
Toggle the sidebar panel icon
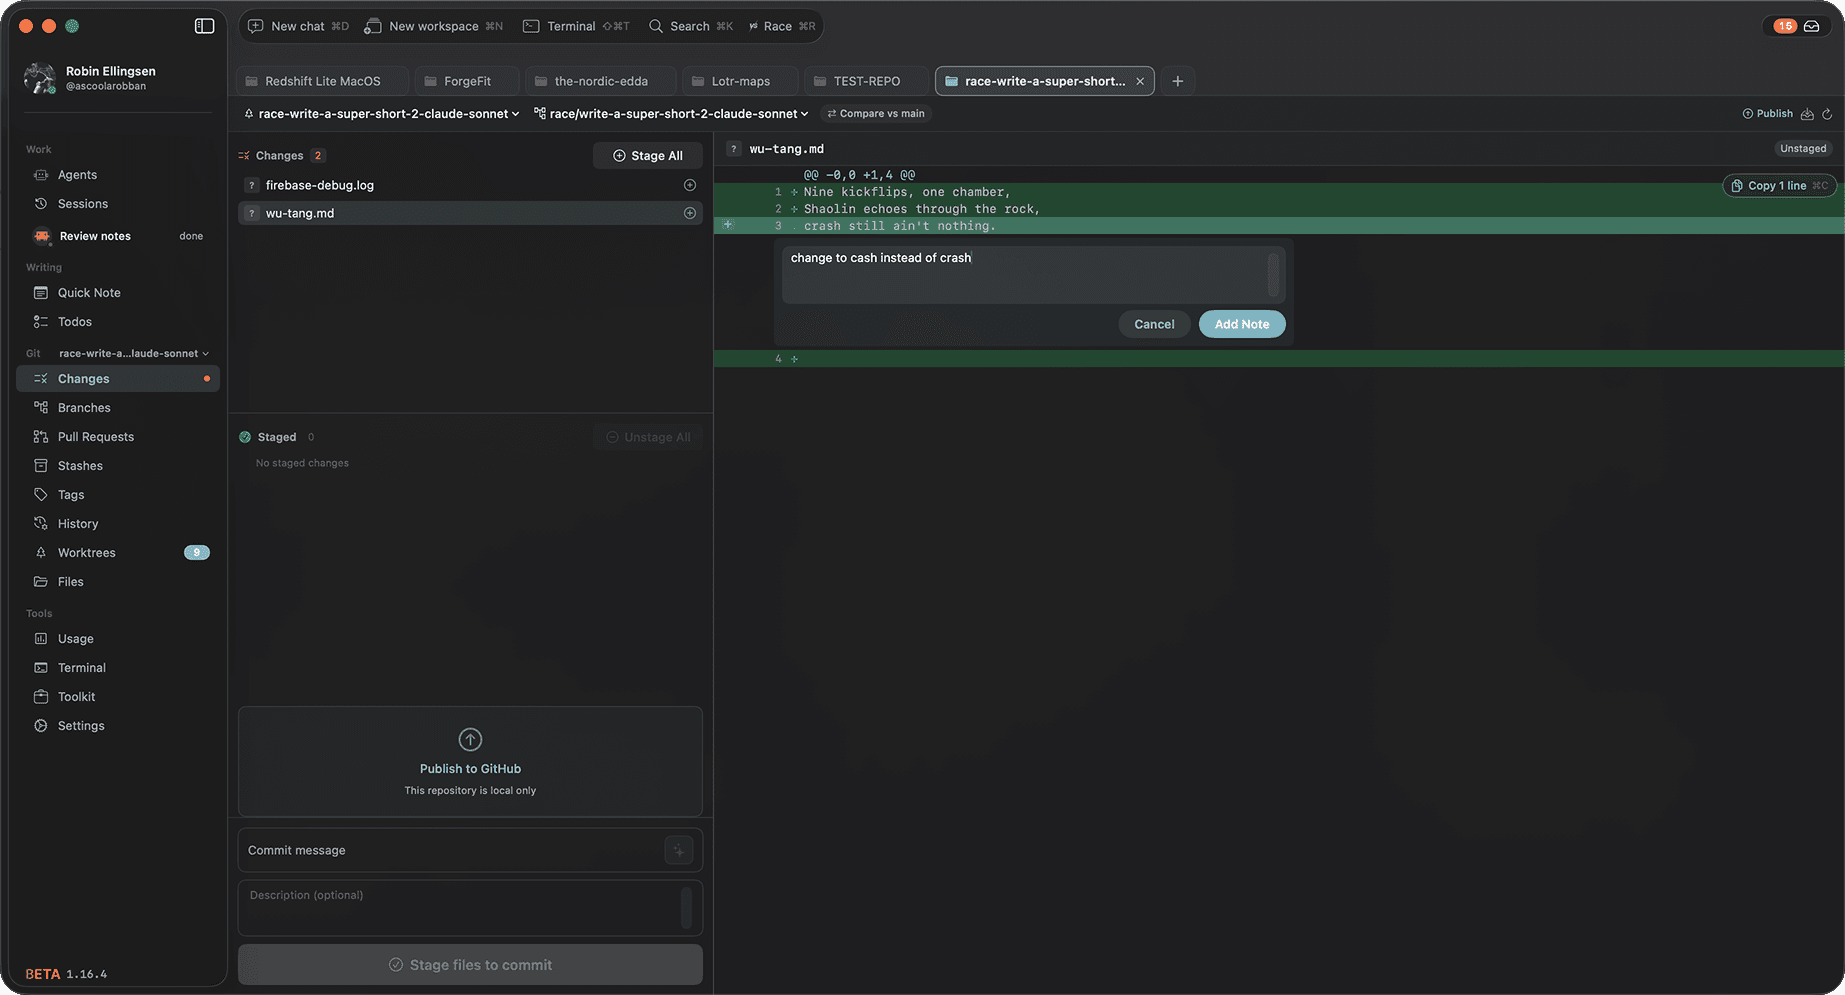coord(204,26)
